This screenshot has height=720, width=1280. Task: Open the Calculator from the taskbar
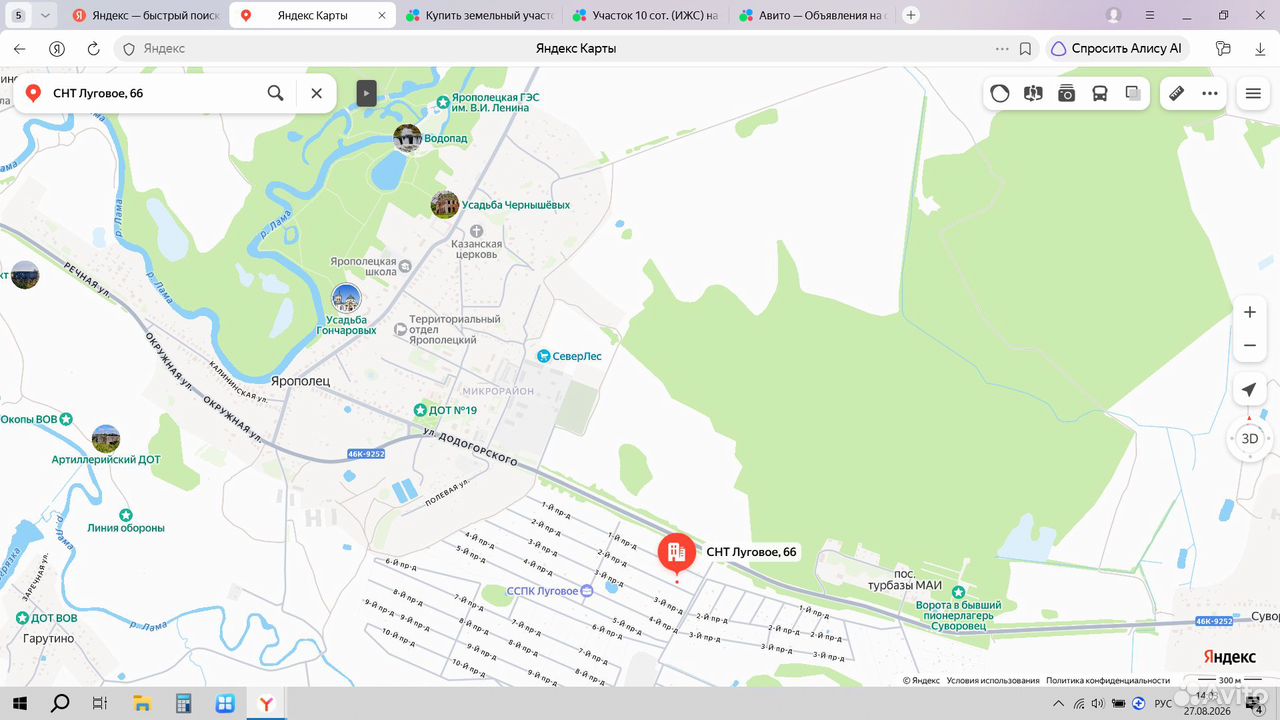(x=183, y=703)
